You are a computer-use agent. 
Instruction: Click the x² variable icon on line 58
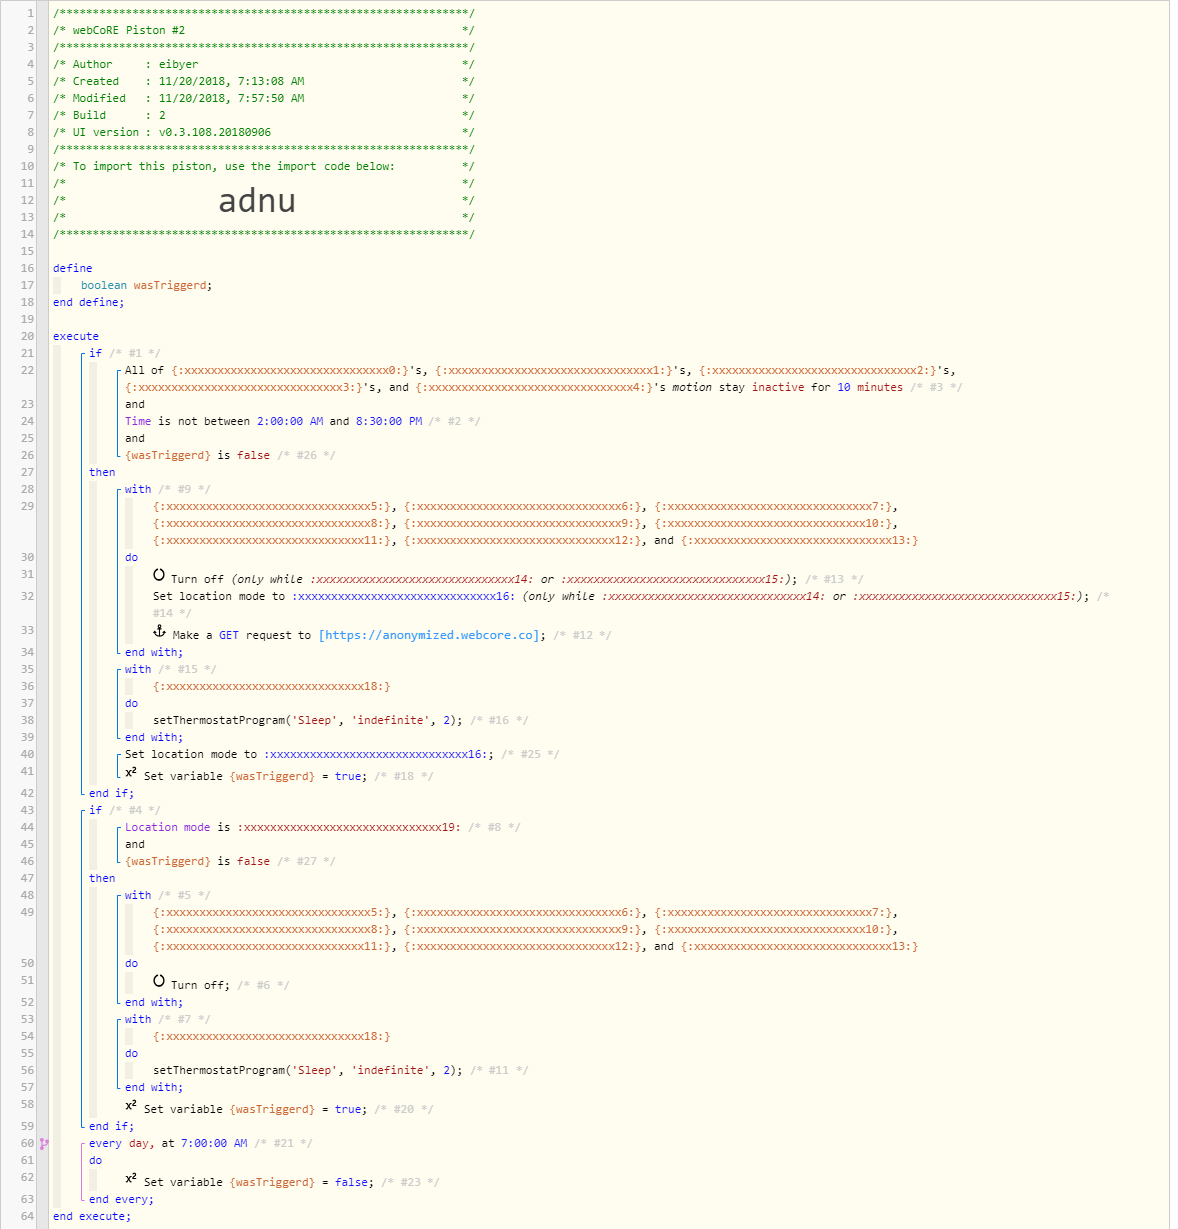(131, 1106)
